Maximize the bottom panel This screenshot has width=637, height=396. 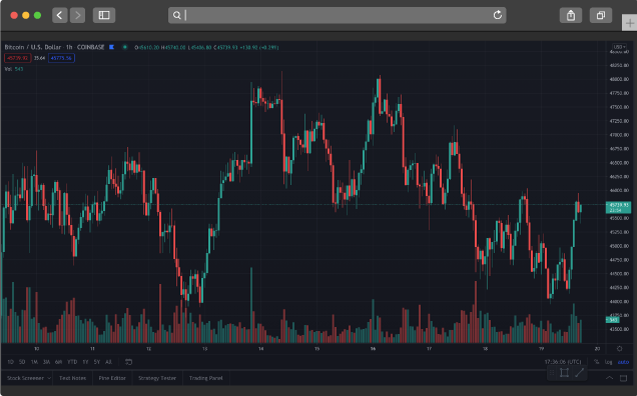point(623,378)
